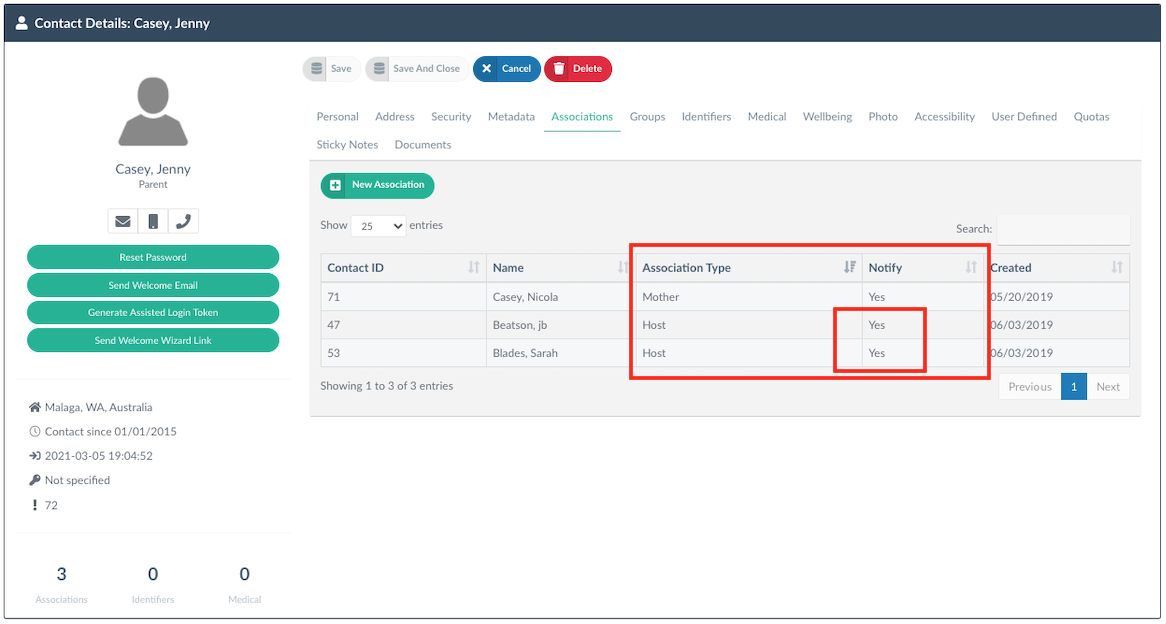The height and width of the screenshot is (624, 1166).
Task: Click the Mother association type cell
Action: pyautogui.click(x=749, y=297)
